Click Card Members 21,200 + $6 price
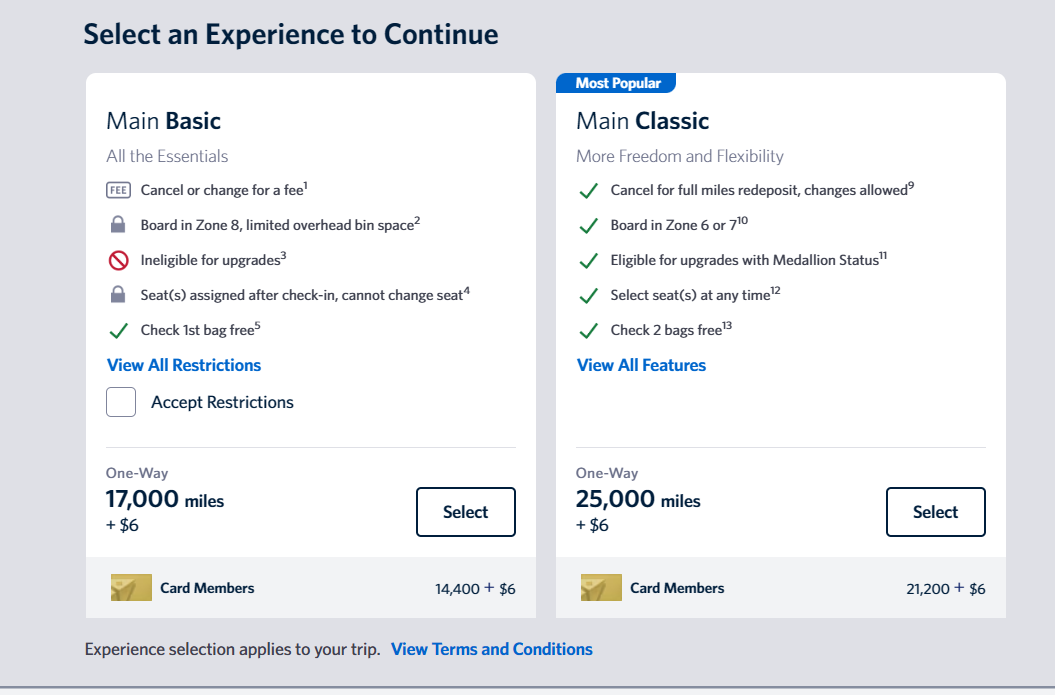 click(x=945, y=589)
